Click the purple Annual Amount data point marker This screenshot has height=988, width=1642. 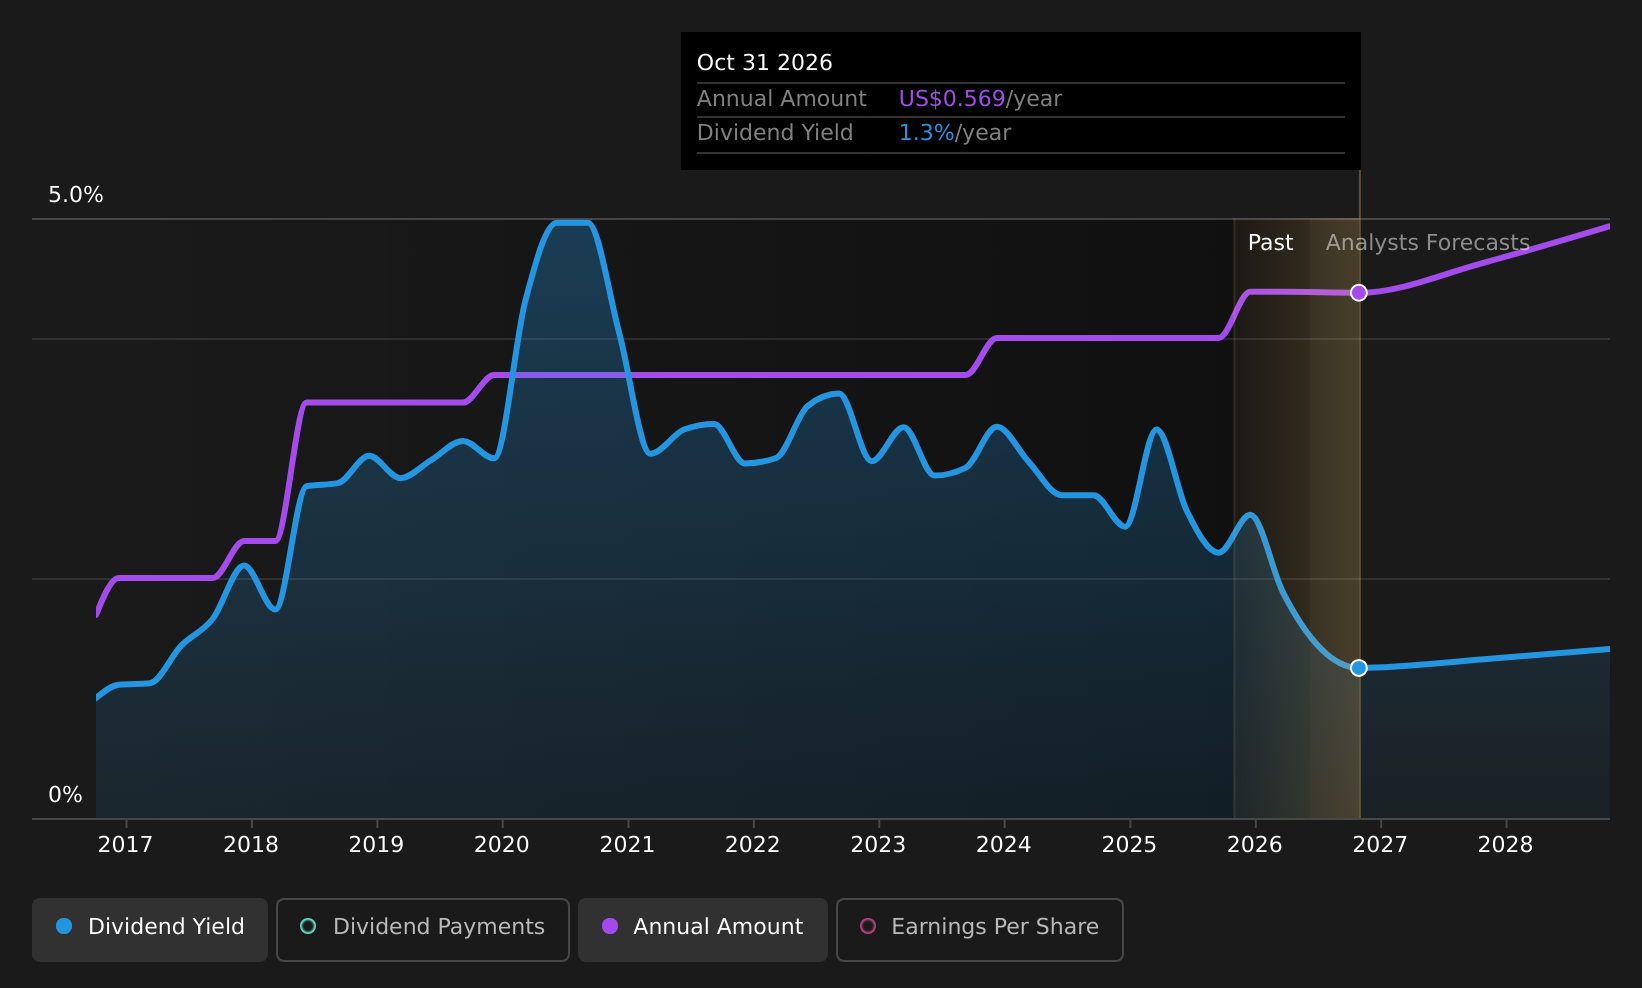(1359, 293)
